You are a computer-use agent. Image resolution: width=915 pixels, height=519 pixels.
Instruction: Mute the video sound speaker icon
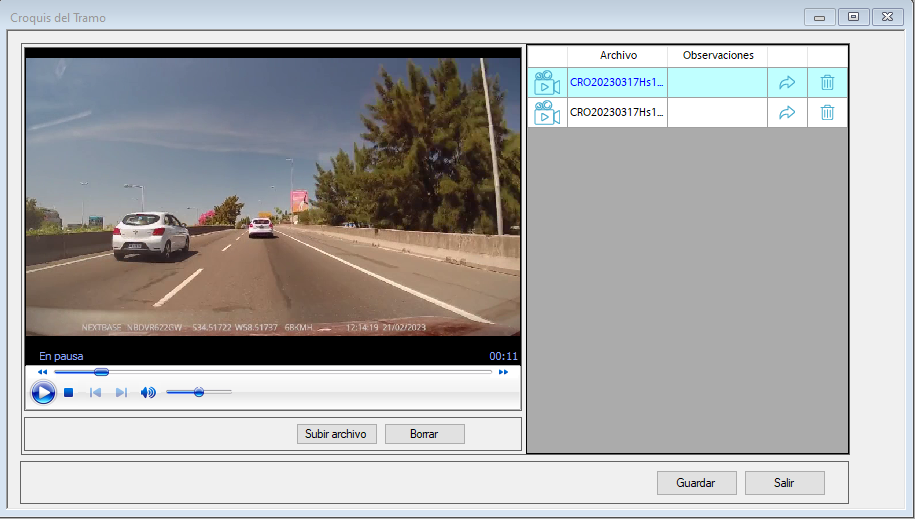[148, 392]
